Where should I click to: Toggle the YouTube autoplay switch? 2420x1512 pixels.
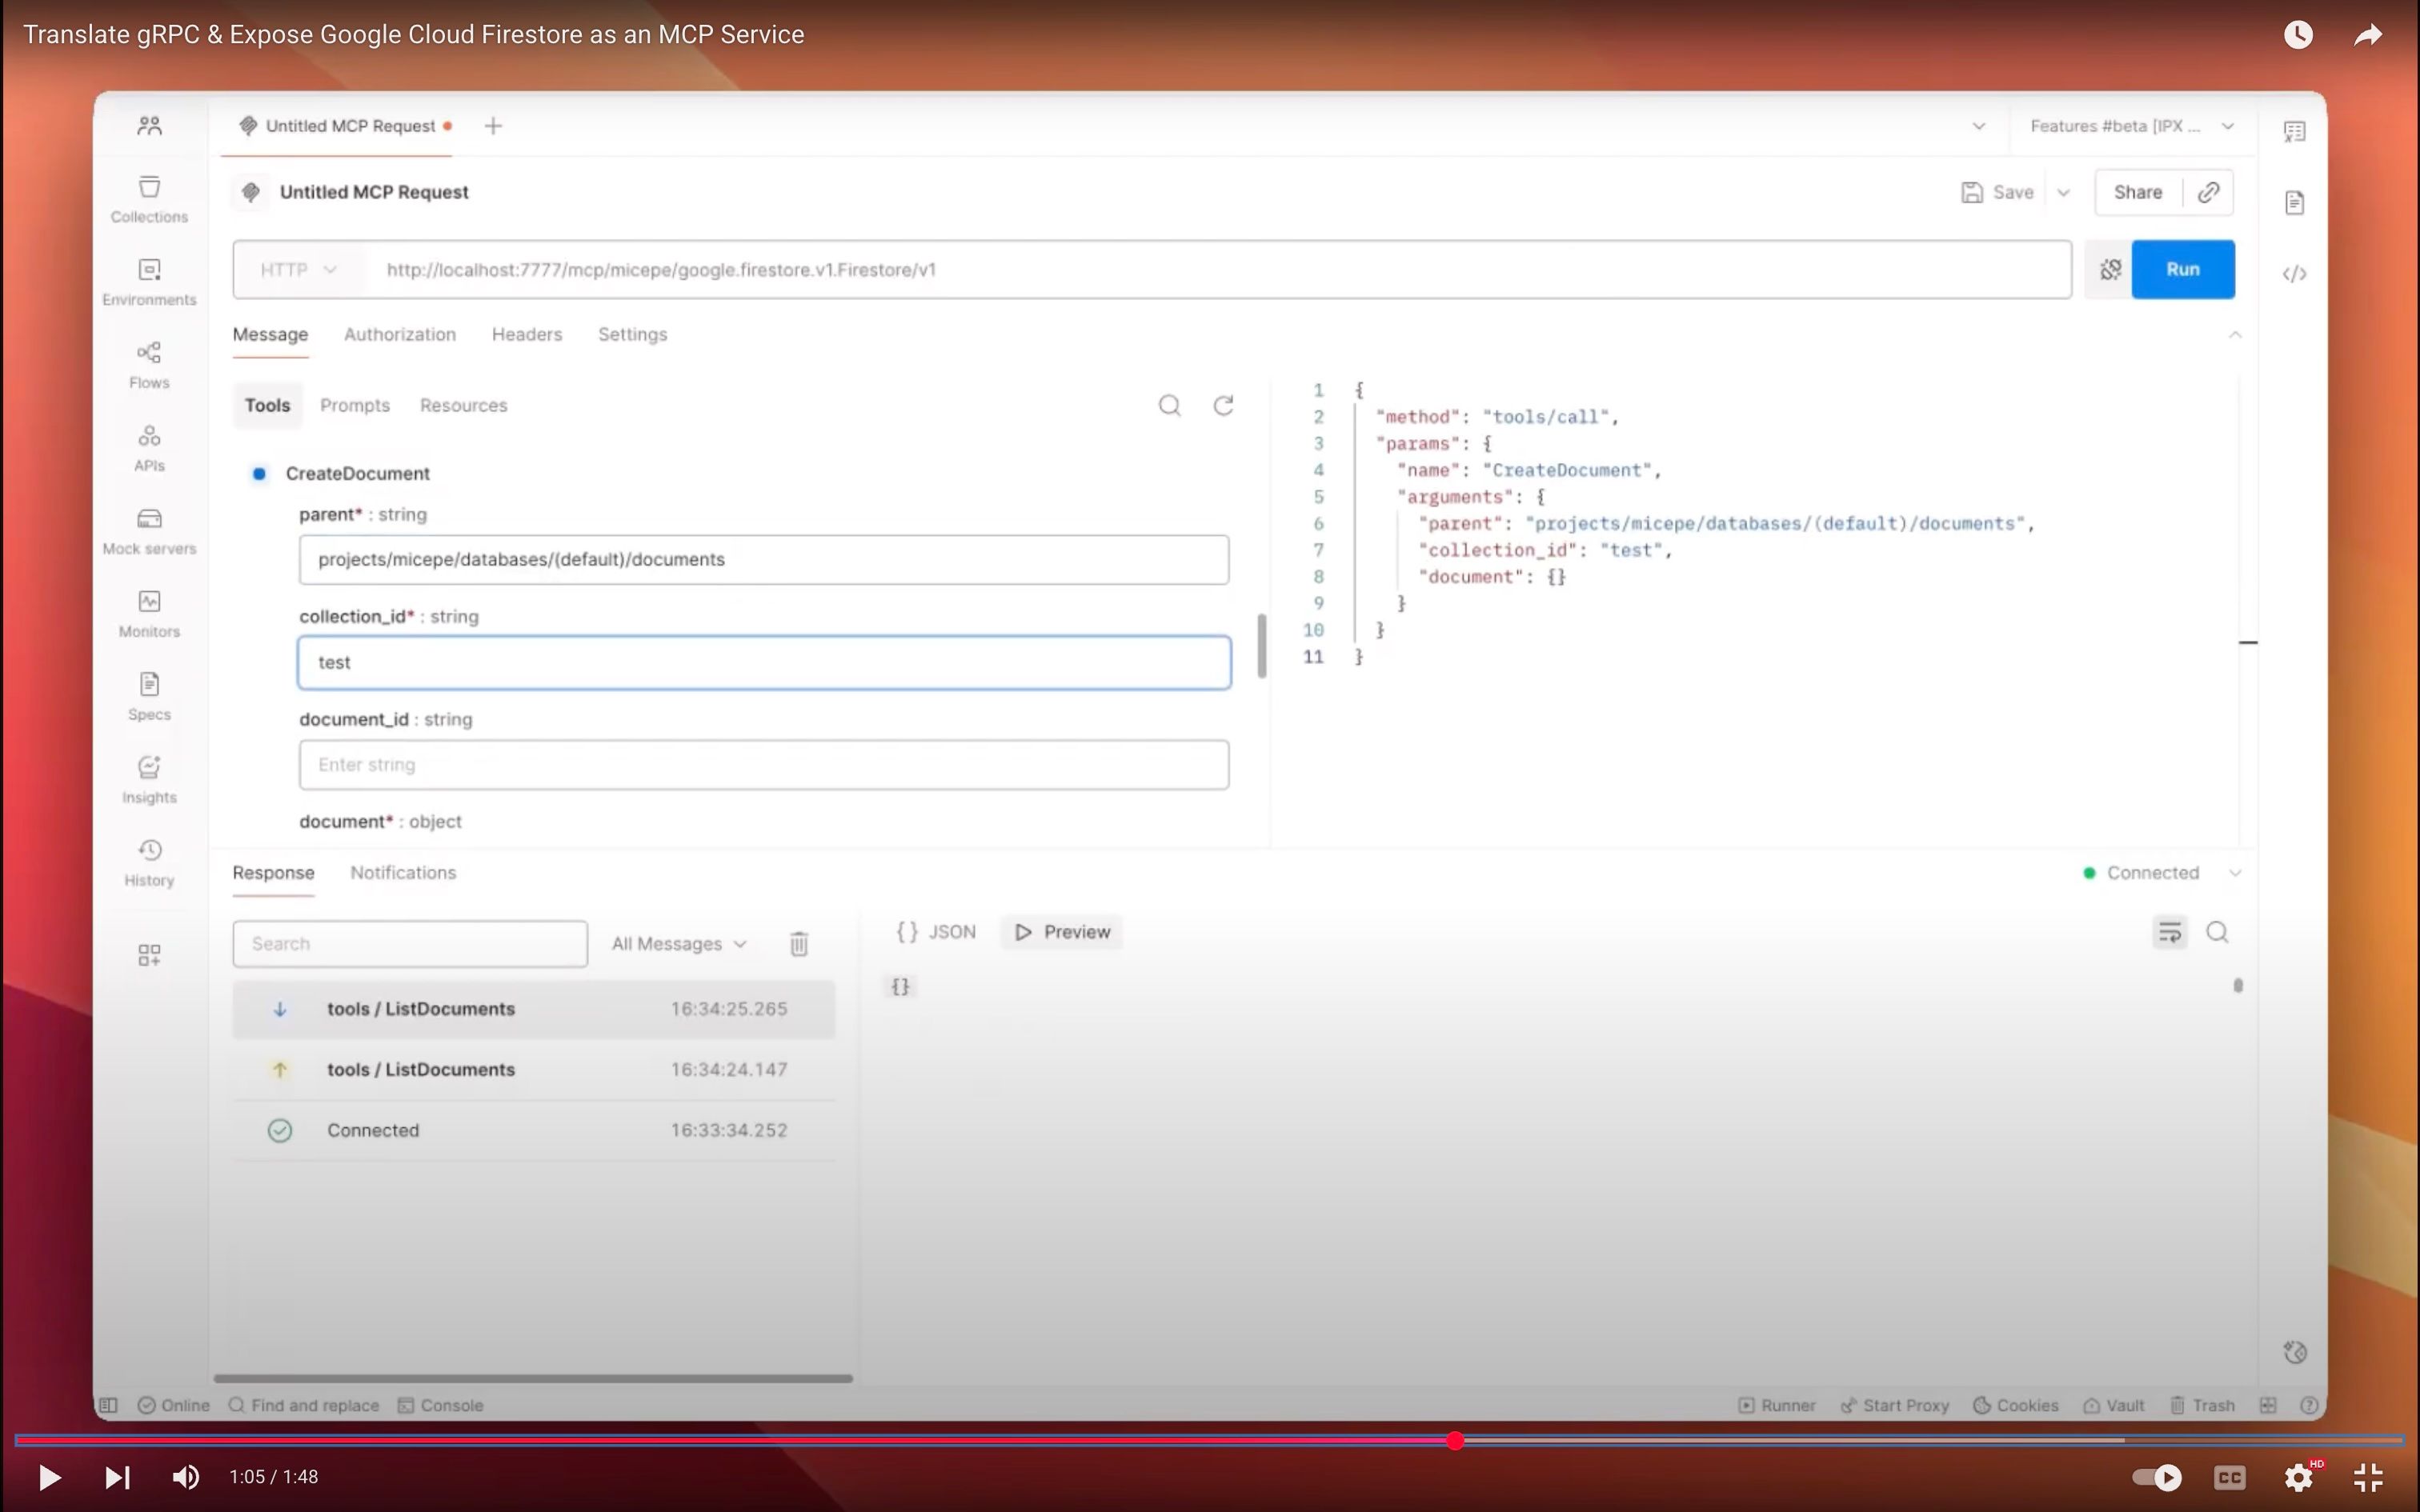2156,1476
